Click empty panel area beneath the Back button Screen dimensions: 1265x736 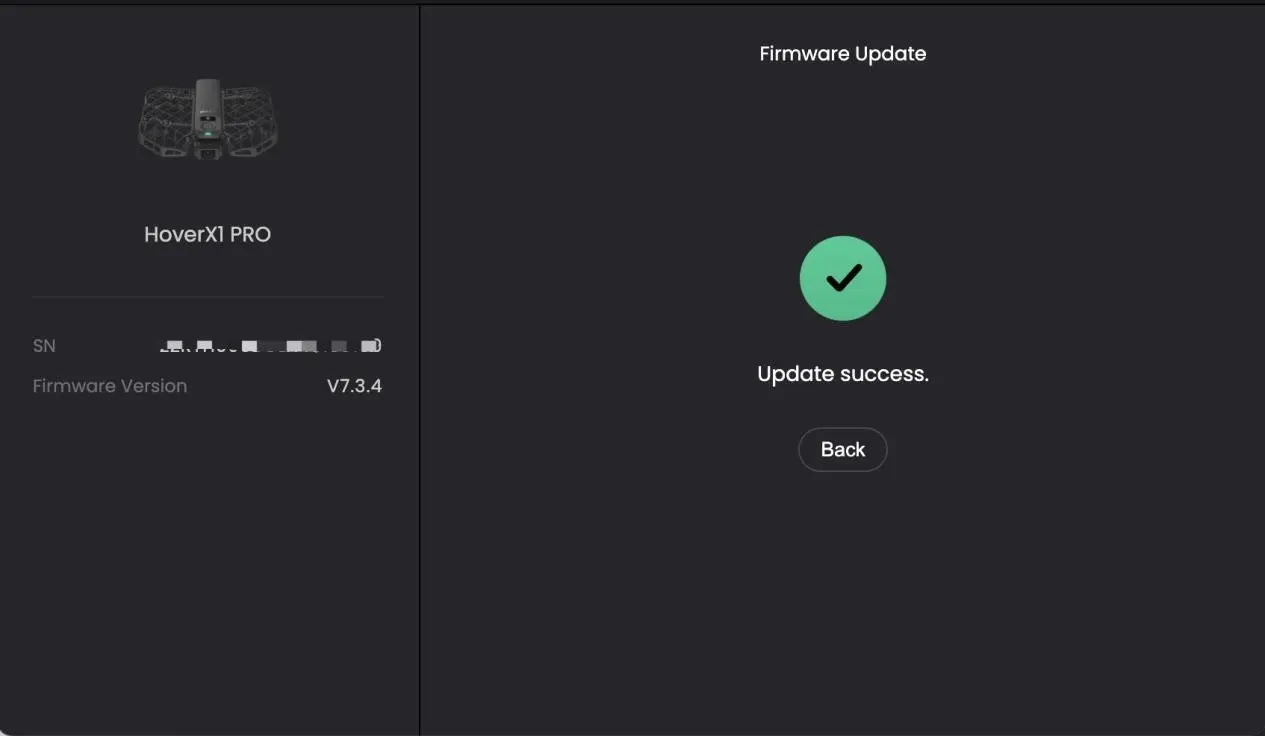(x=843, y=600)
